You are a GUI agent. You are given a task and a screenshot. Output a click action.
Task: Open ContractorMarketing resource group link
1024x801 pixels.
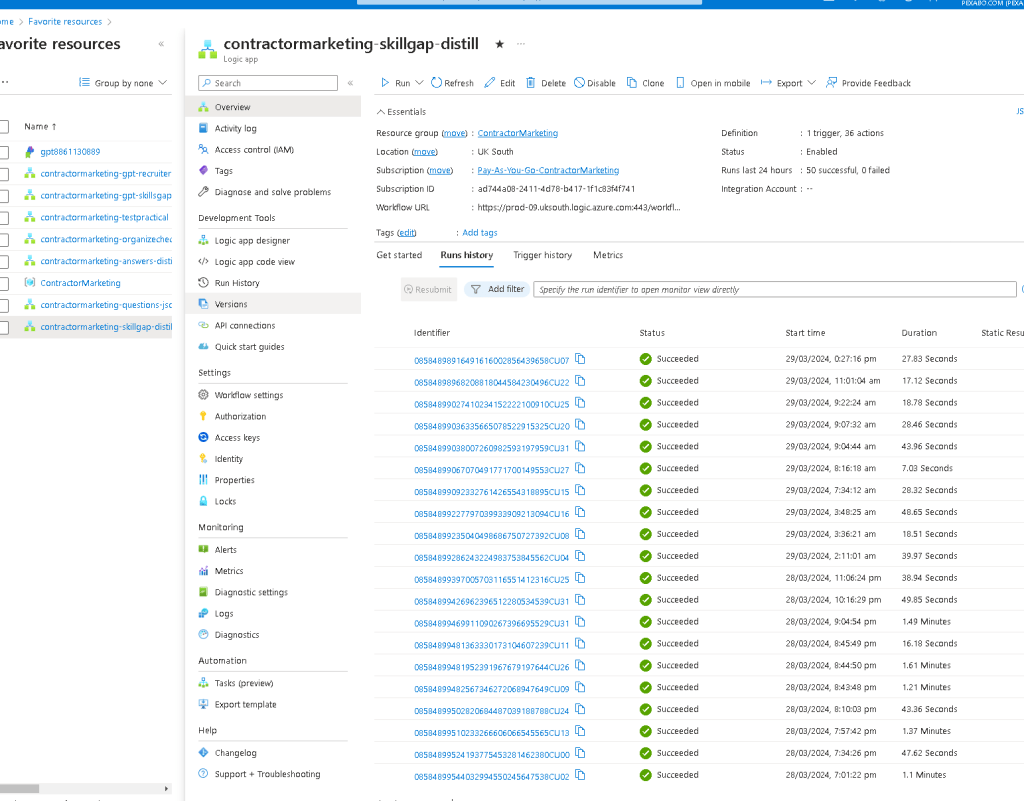coord(517,133)
